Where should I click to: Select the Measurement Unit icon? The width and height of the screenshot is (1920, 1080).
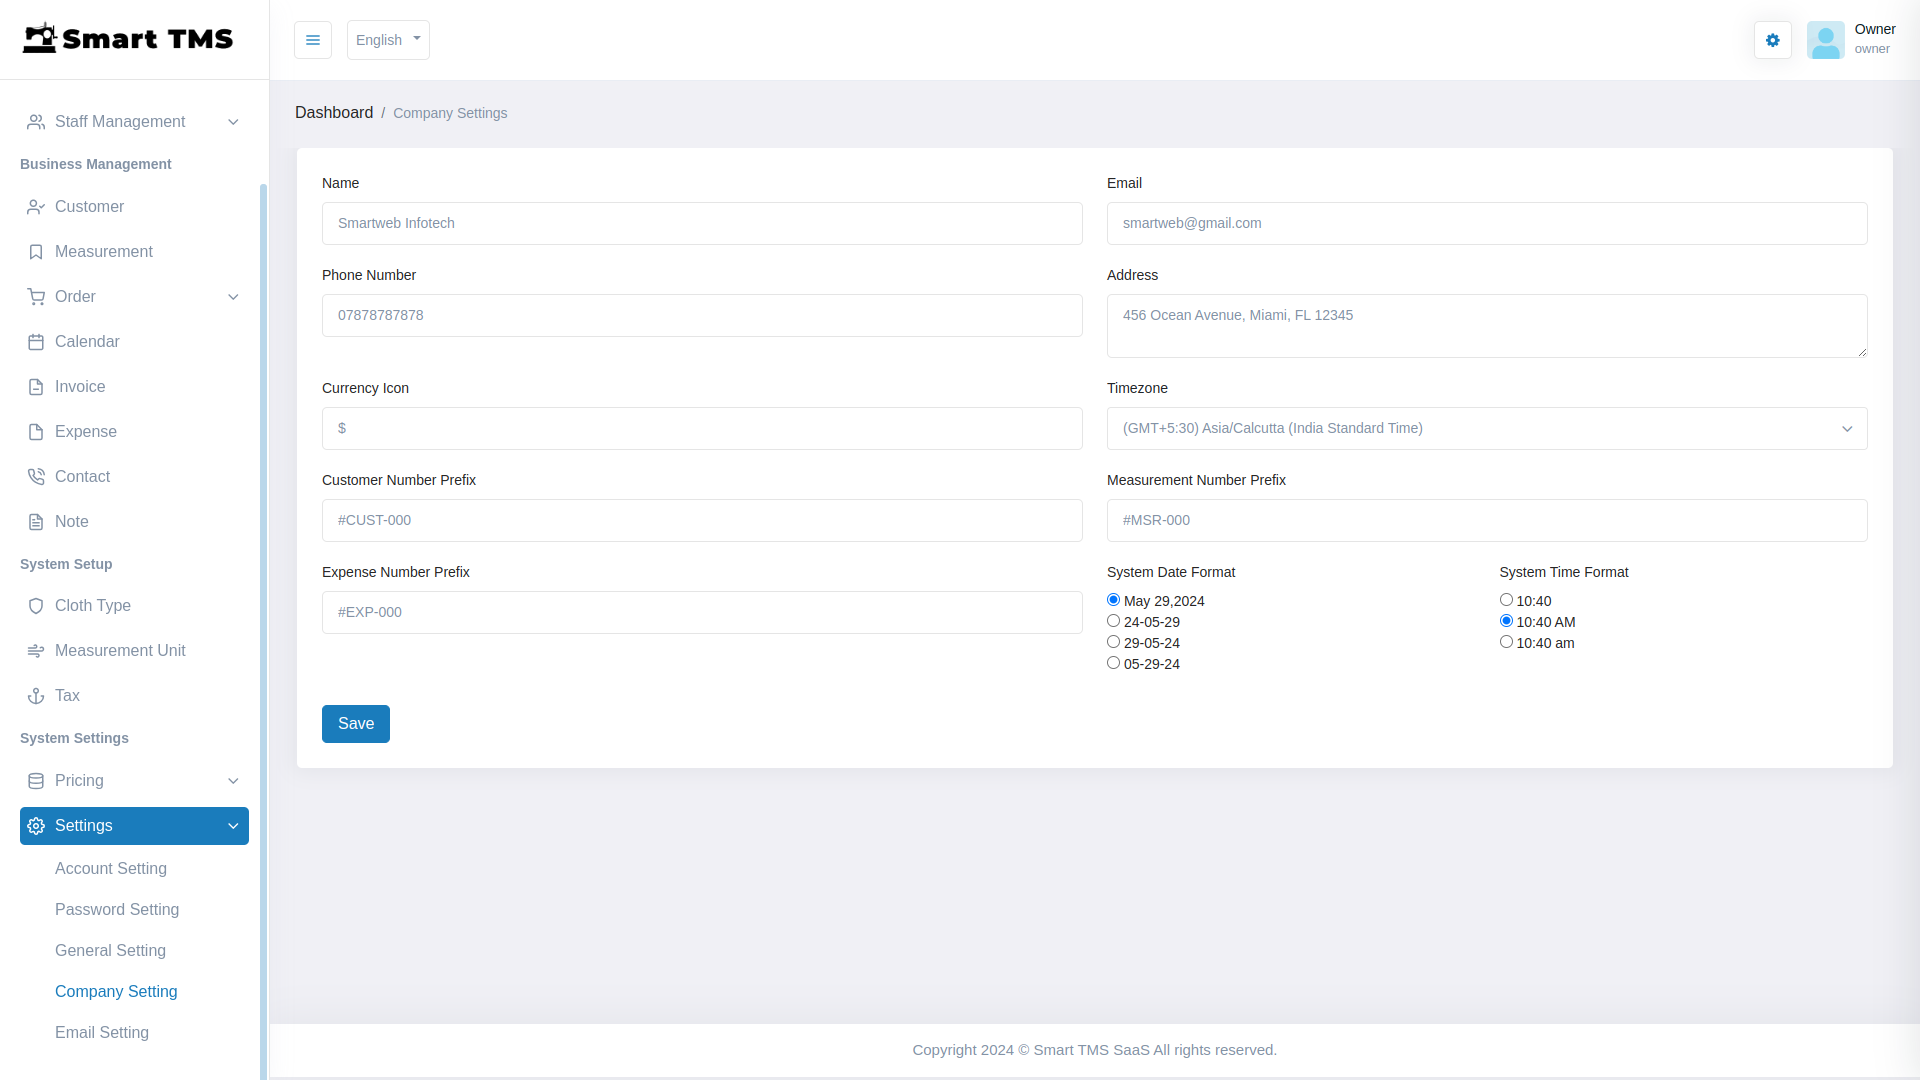(36, 651)
